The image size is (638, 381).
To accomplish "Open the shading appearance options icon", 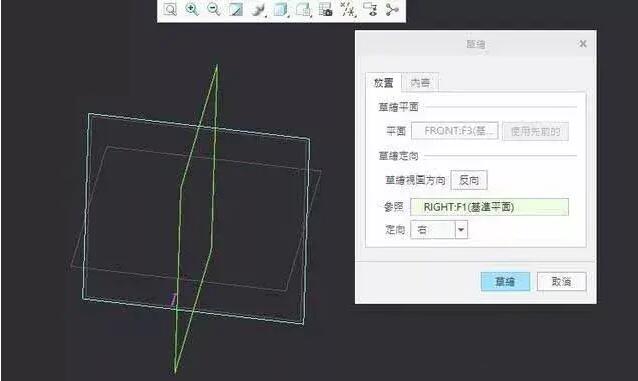I will (x=258, y=9).
